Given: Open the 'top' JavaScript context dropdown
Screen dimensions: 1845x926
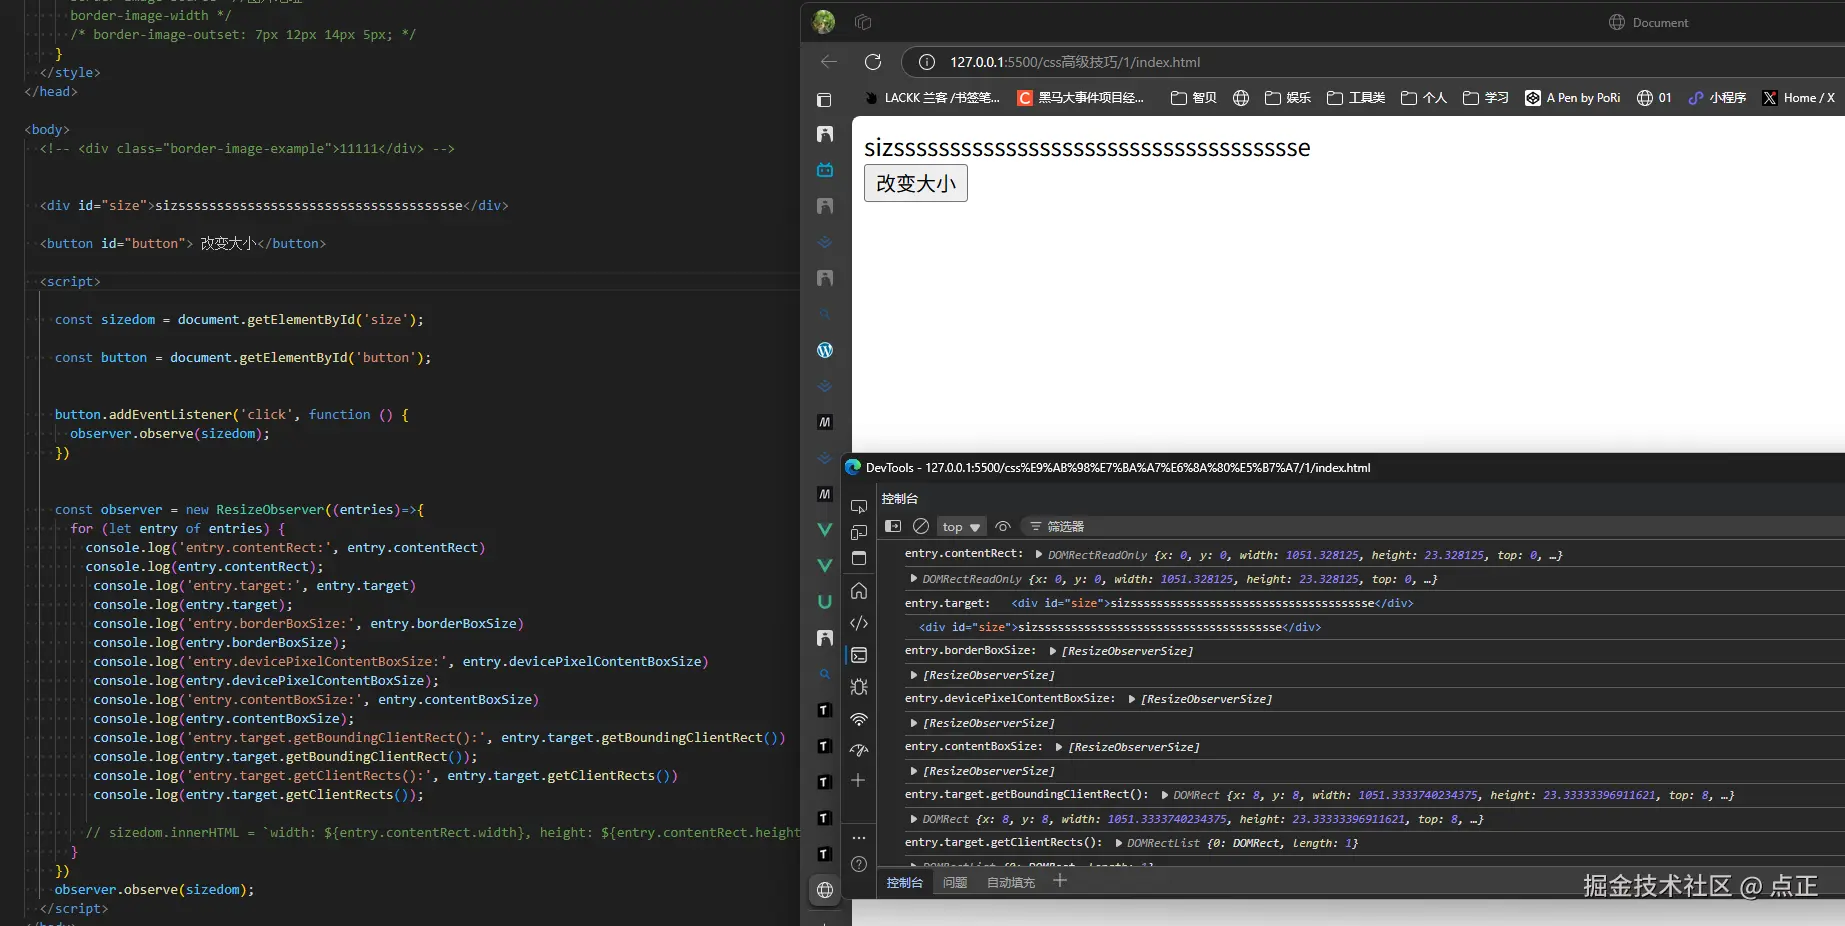Looking at the screenshot, I should [961, 527].
